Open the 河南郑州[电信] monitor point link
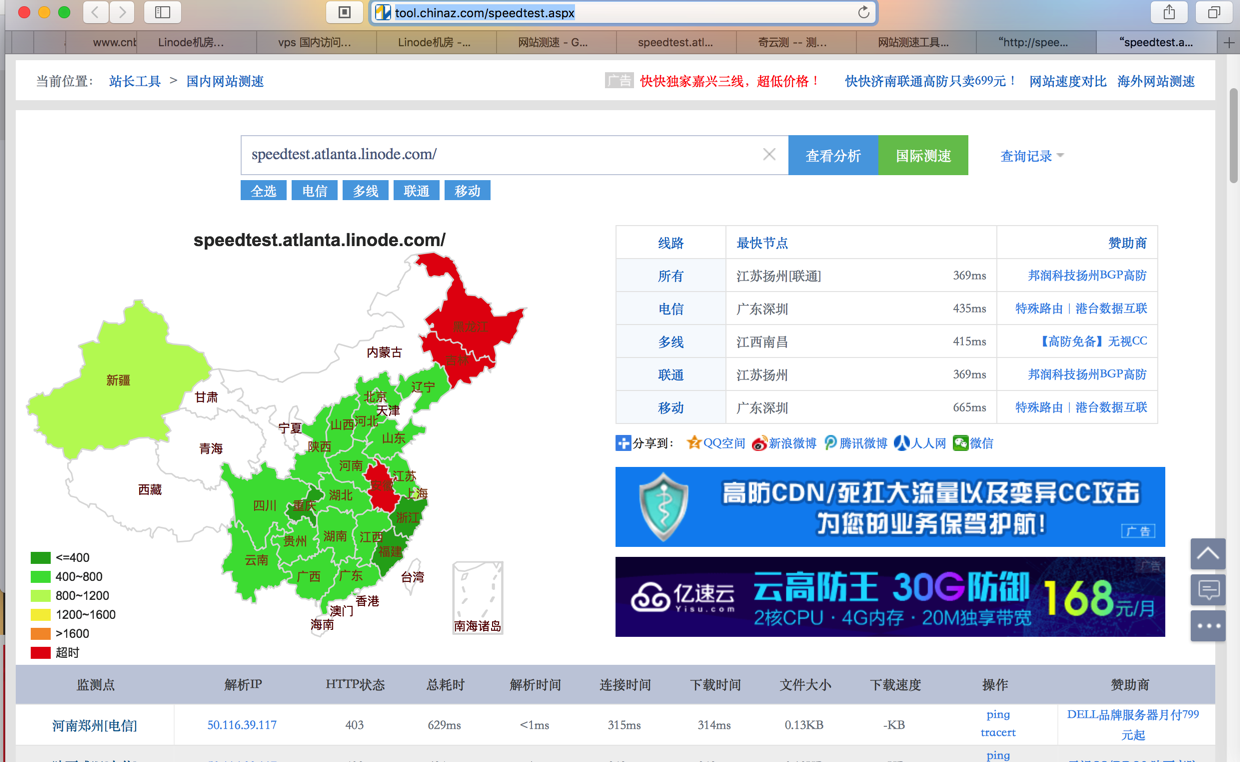Viewport: 1240px width, 762px height. click(x=95, y=725)
